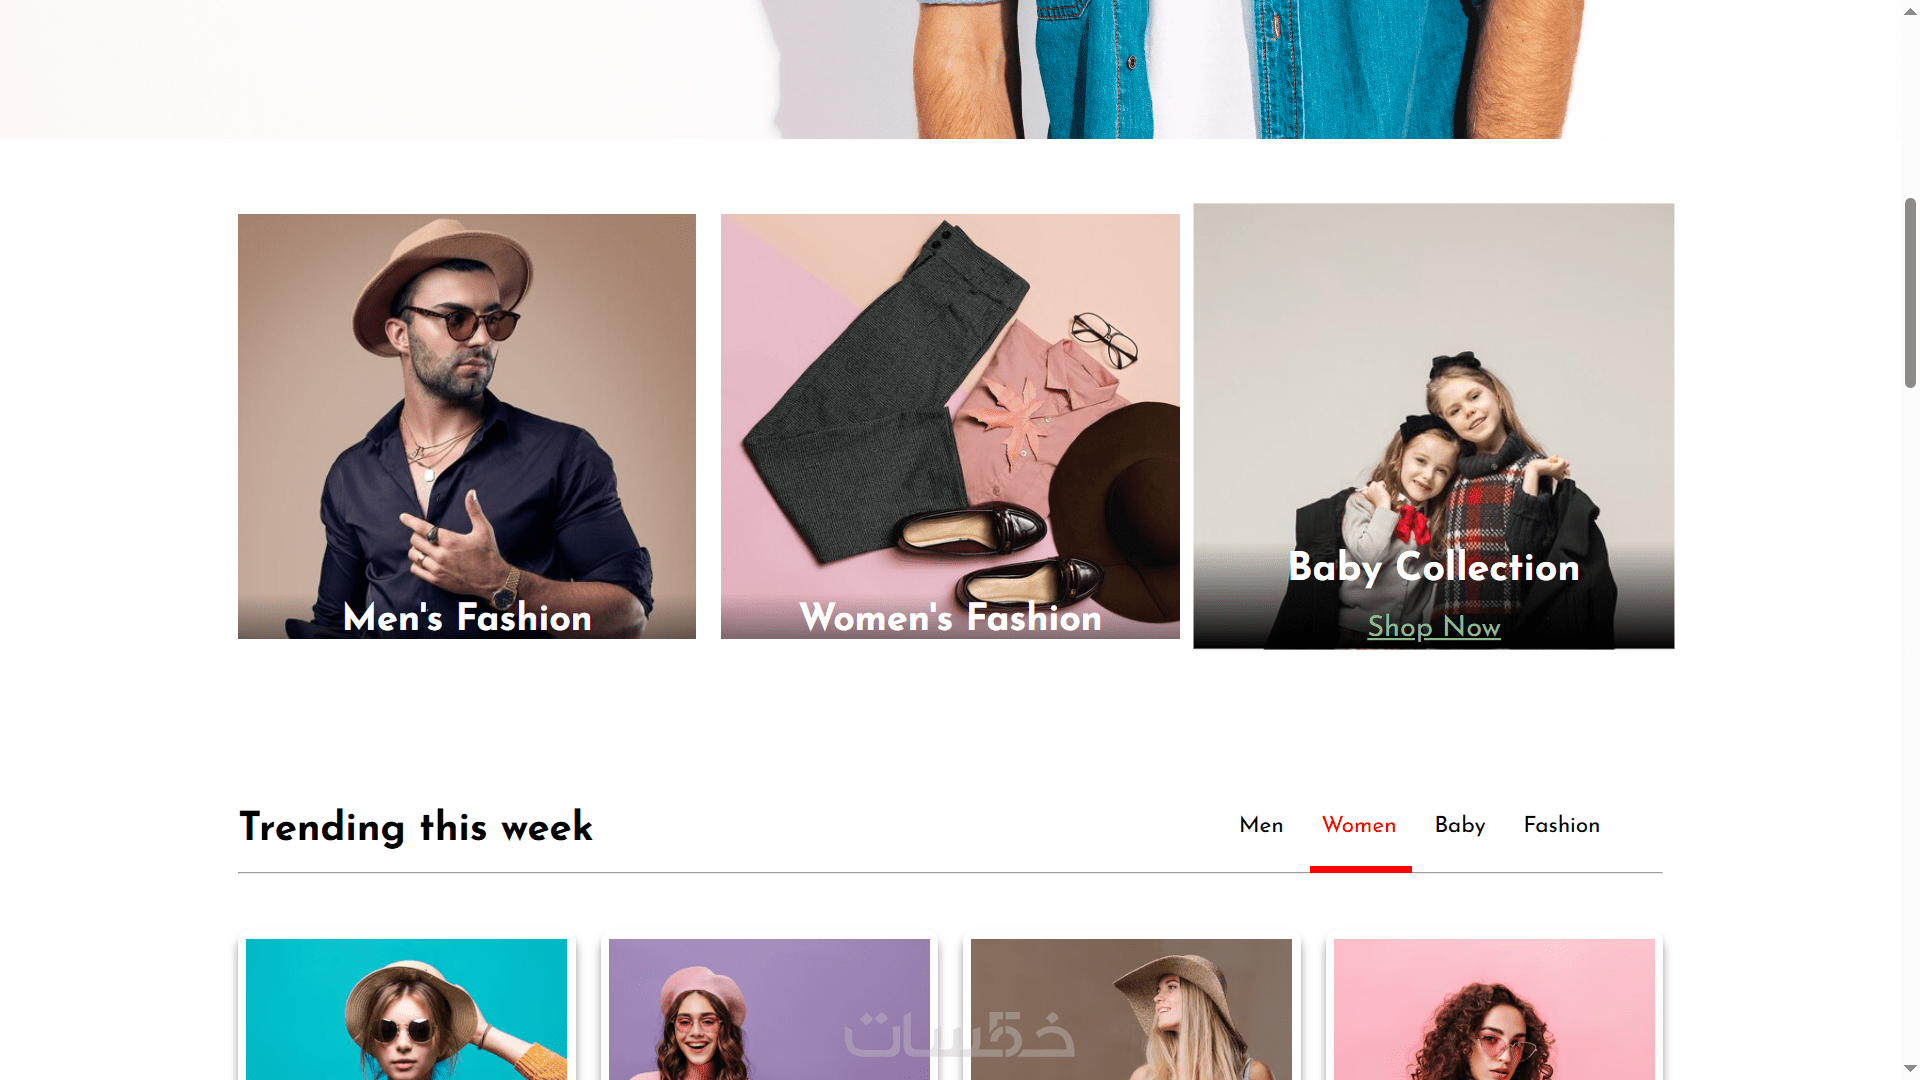Image resolution: width=1920 pixels, height=1080 pixels.
Task: Open the Men's Fashion category card
Action: coord(467,426)
